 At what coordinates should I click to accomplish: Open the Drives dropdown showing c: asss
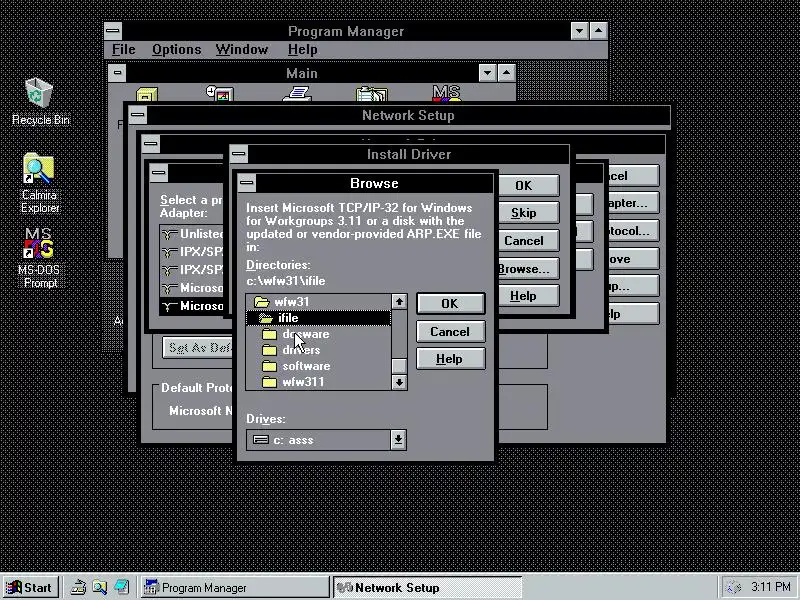point(326,440)
